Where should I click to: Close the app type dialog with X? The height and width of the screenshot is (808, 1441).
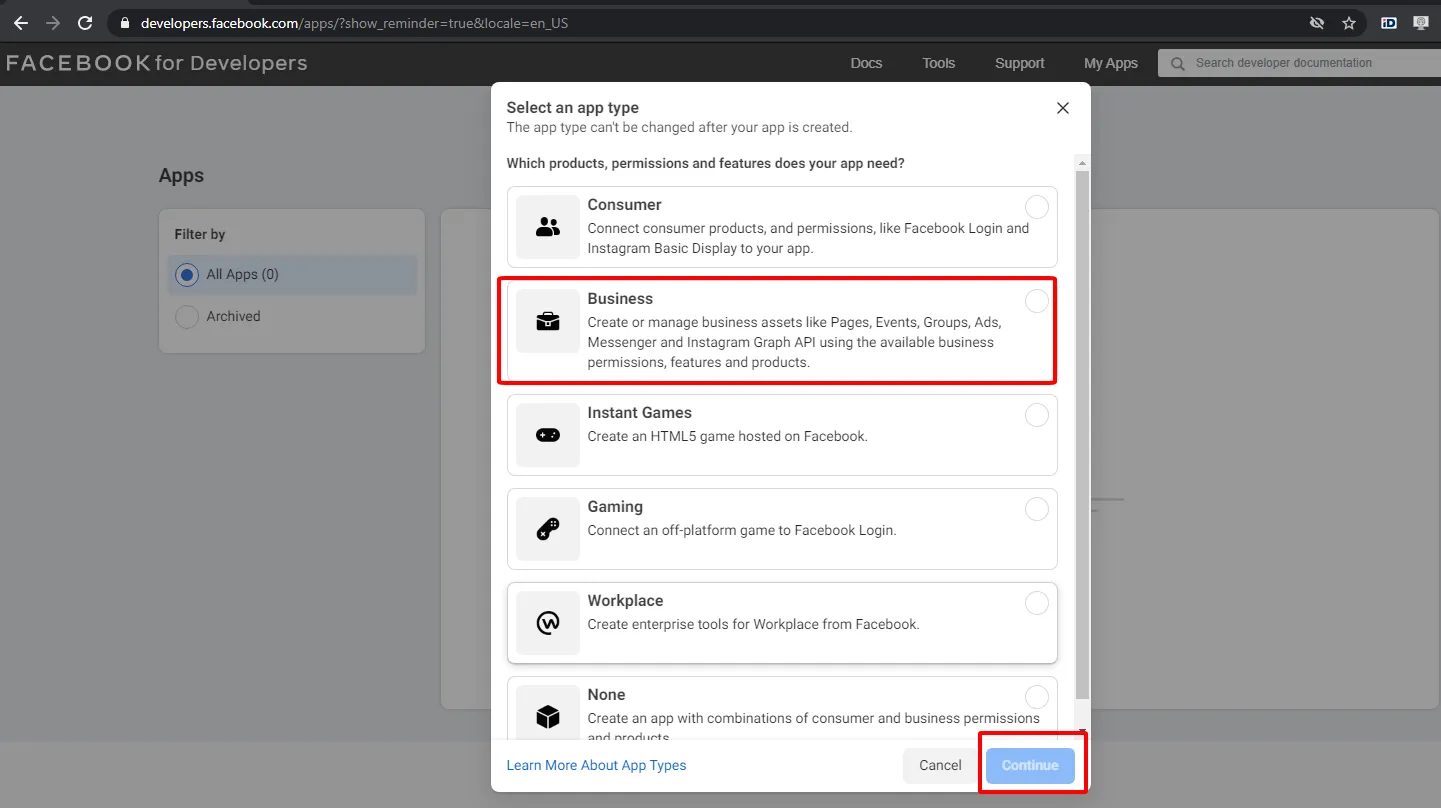pos(1063,108)
